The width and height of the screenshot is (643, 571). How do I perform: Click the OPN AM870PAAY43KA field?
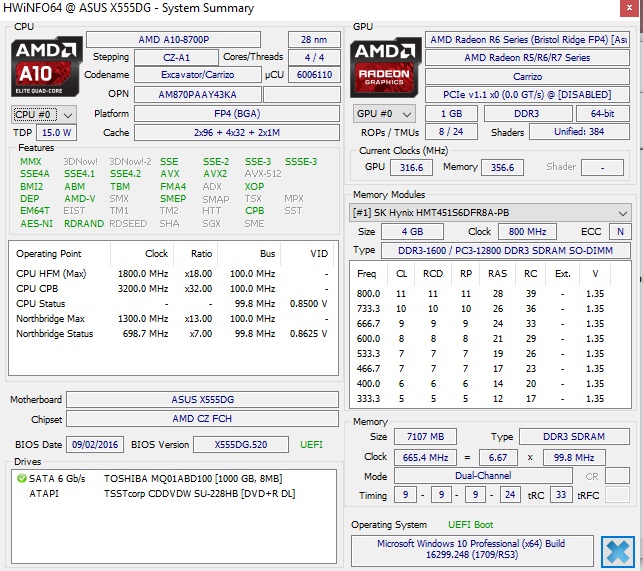tap(198, 95)
